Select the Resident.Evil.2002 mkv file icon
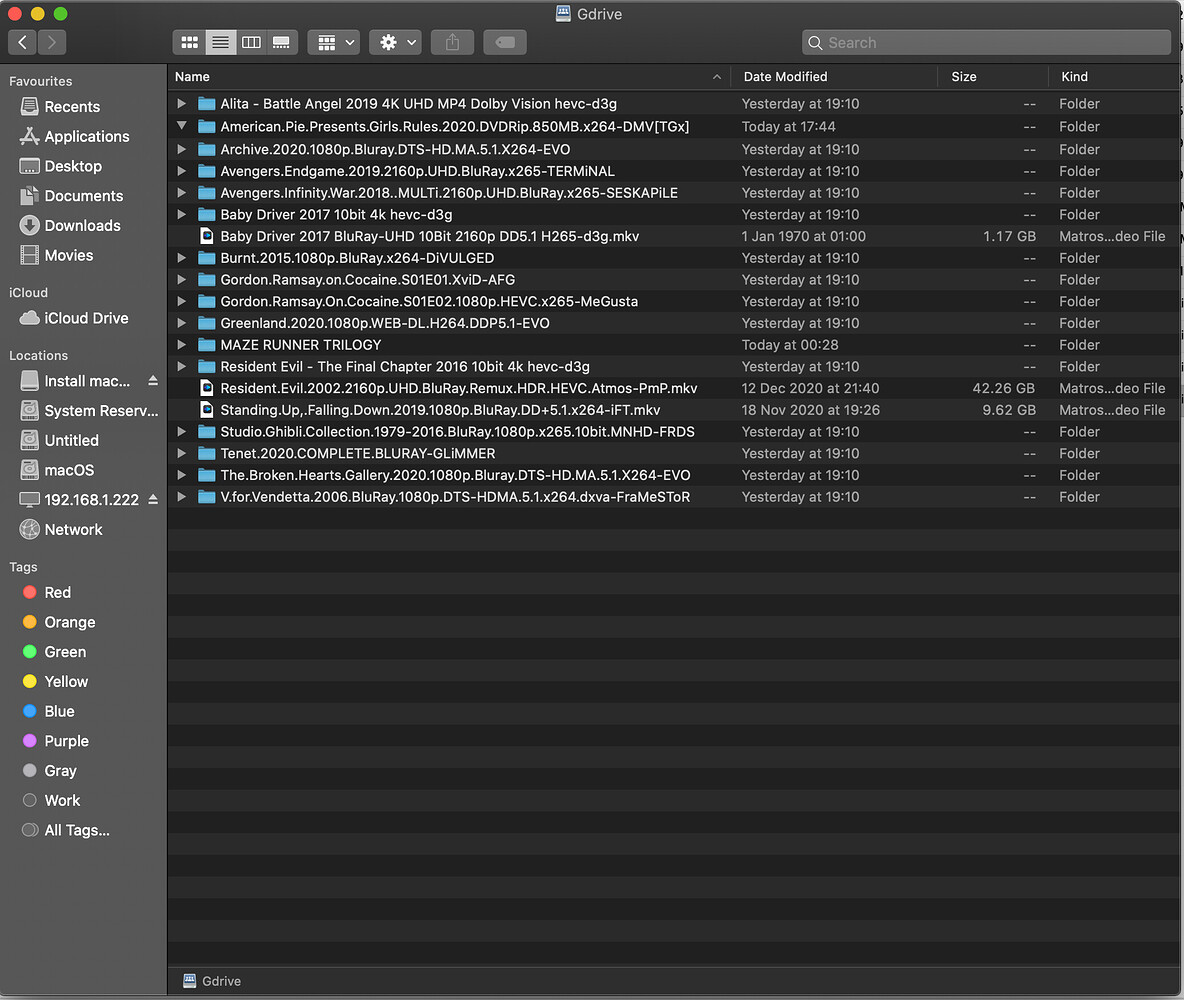Viewport: 1184px width, 1000px height. [x=206, y=388]
